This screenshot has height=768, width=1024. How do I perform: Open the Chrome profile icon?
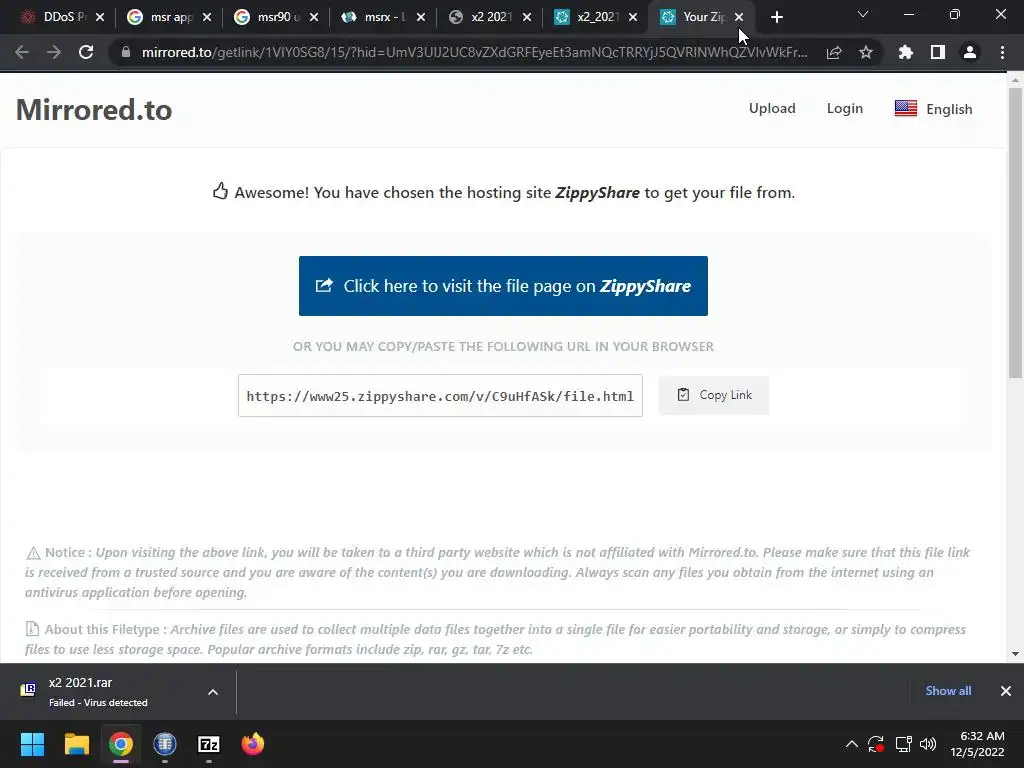pos(970,52)
